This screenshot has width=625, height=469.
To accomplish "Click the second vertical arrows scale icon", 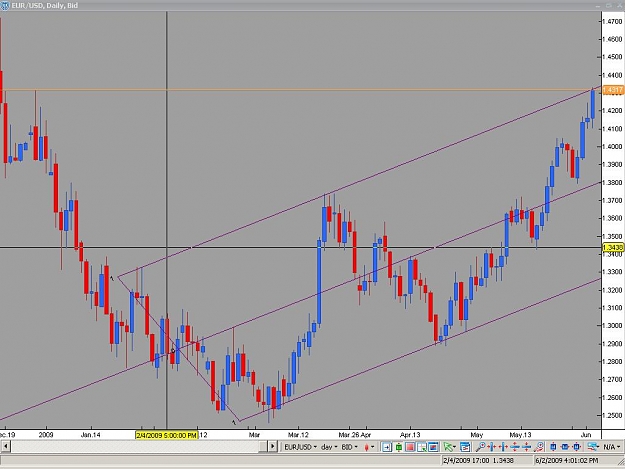I will tap(527, 447).
